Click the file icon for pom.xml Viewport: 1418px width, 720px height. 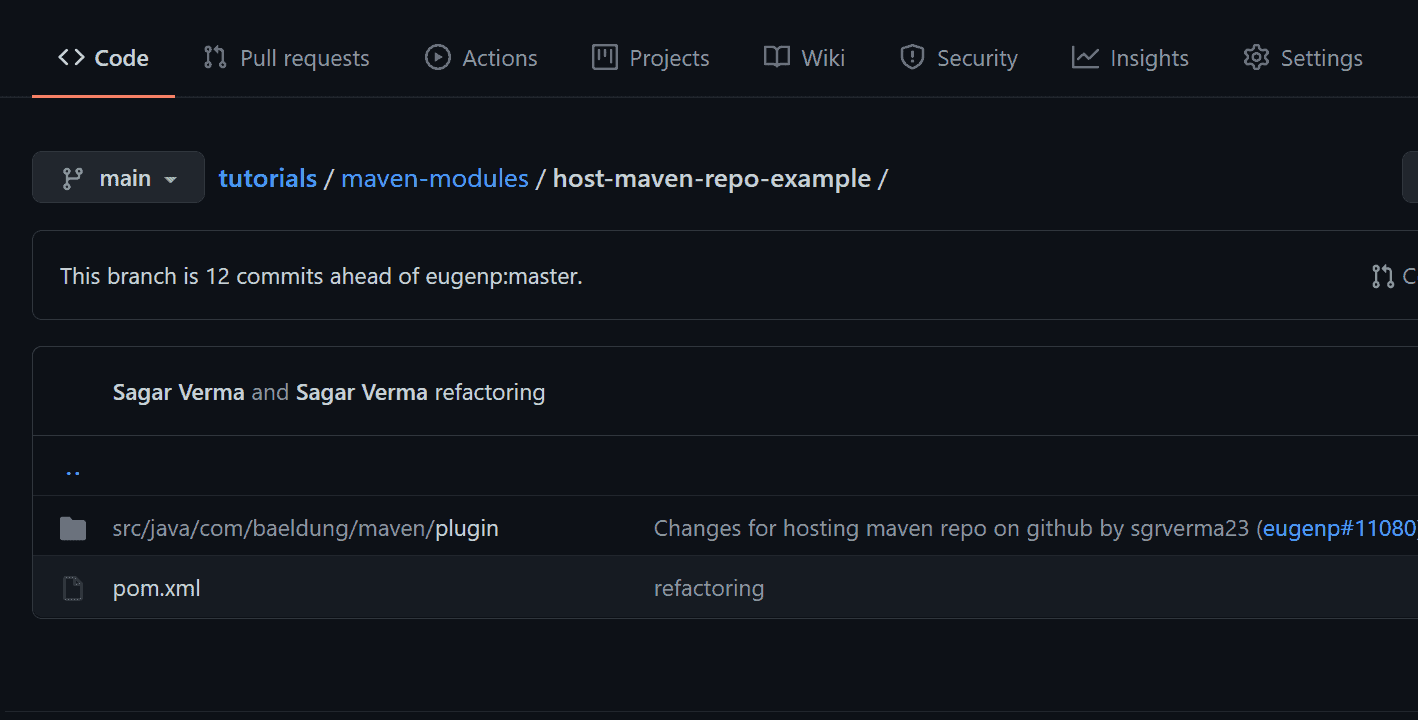(73, 588)
